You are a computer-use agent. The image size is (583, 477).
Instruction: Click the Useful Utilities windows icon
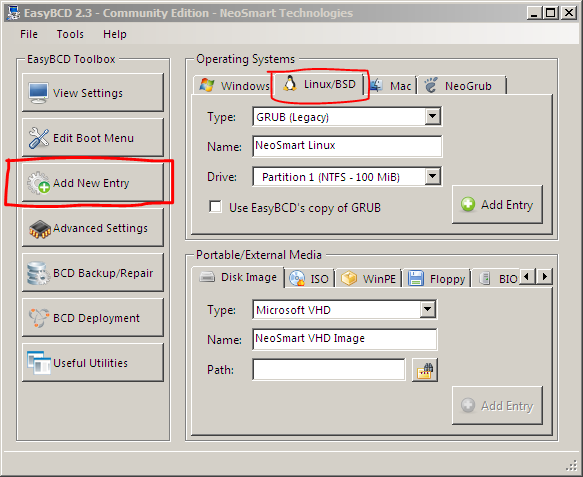pos(39,363)
